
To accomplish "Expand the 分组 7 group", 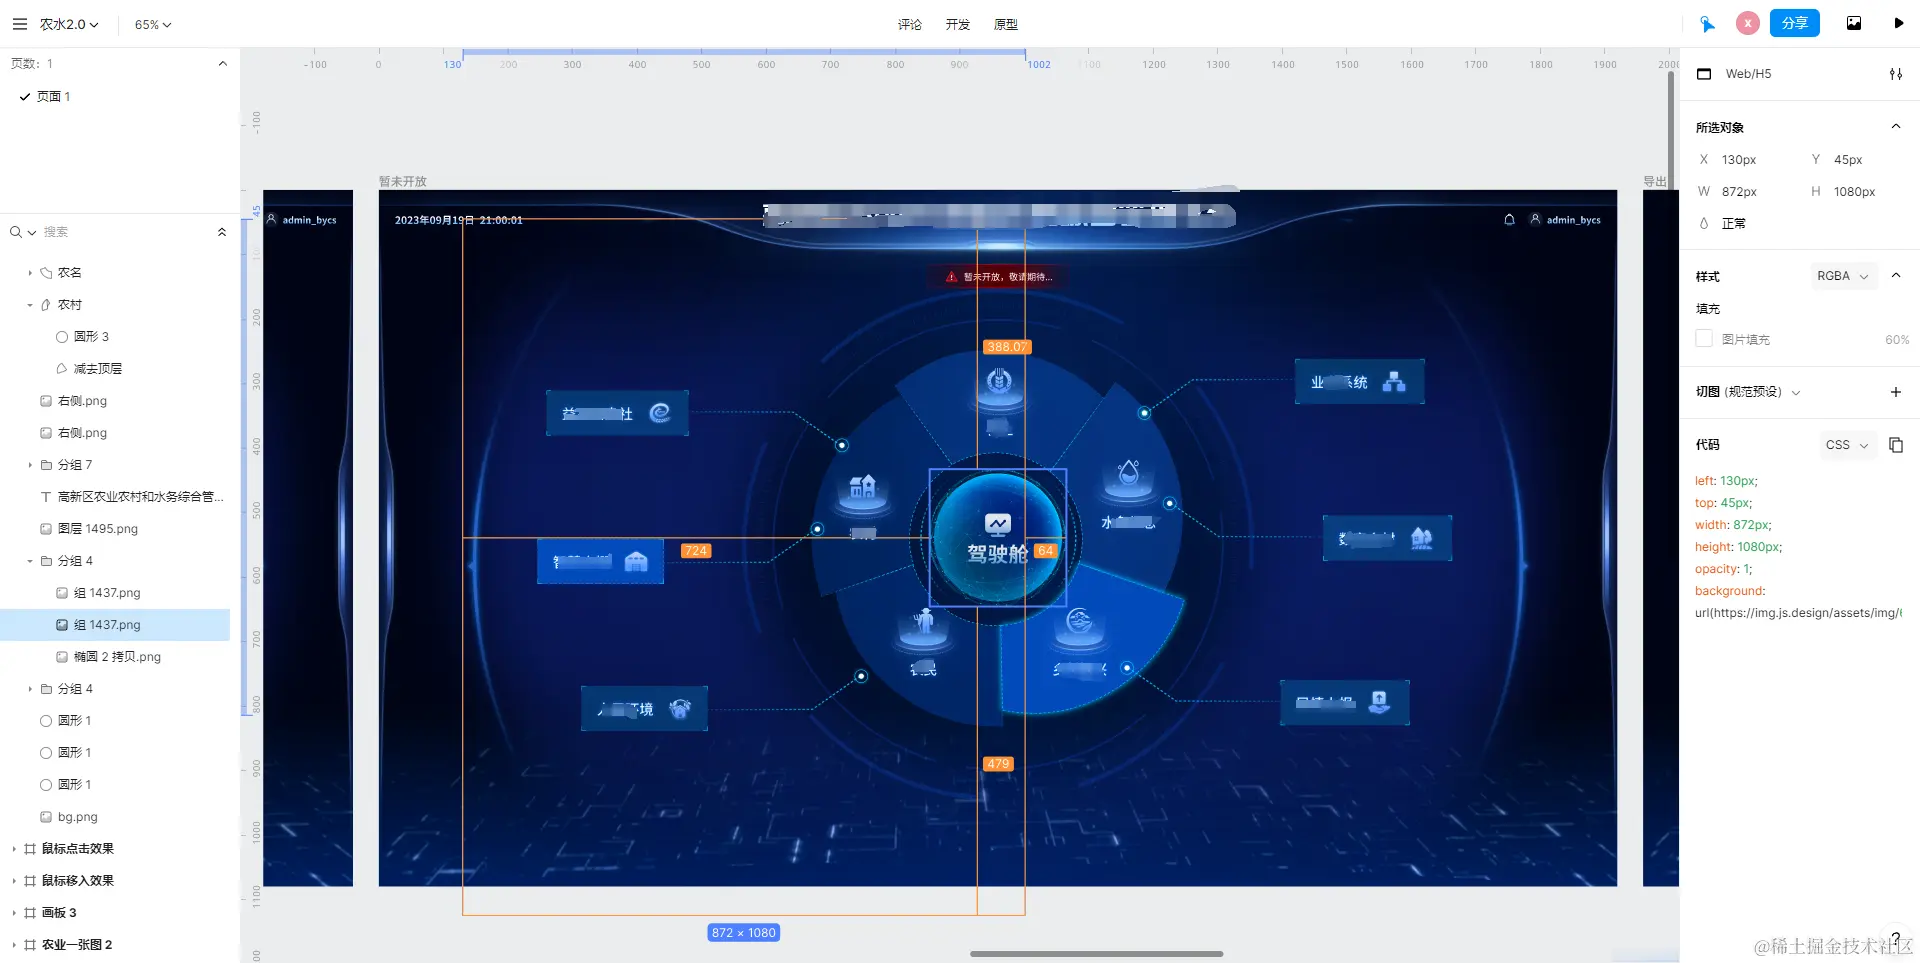I will pos(30,464).
